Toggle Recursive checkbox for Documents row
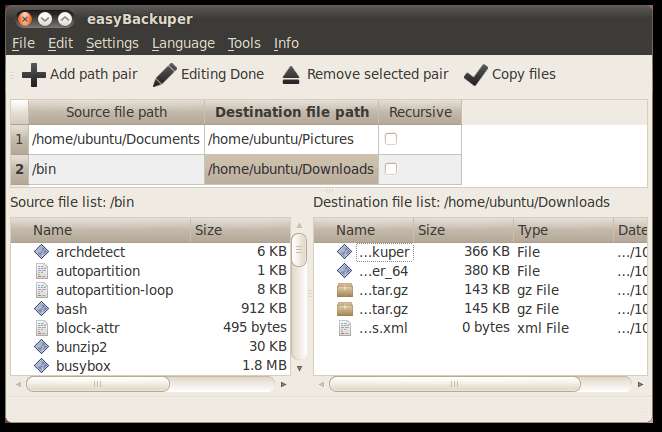Viewport: 662px width, 432px height. [391, 139]
